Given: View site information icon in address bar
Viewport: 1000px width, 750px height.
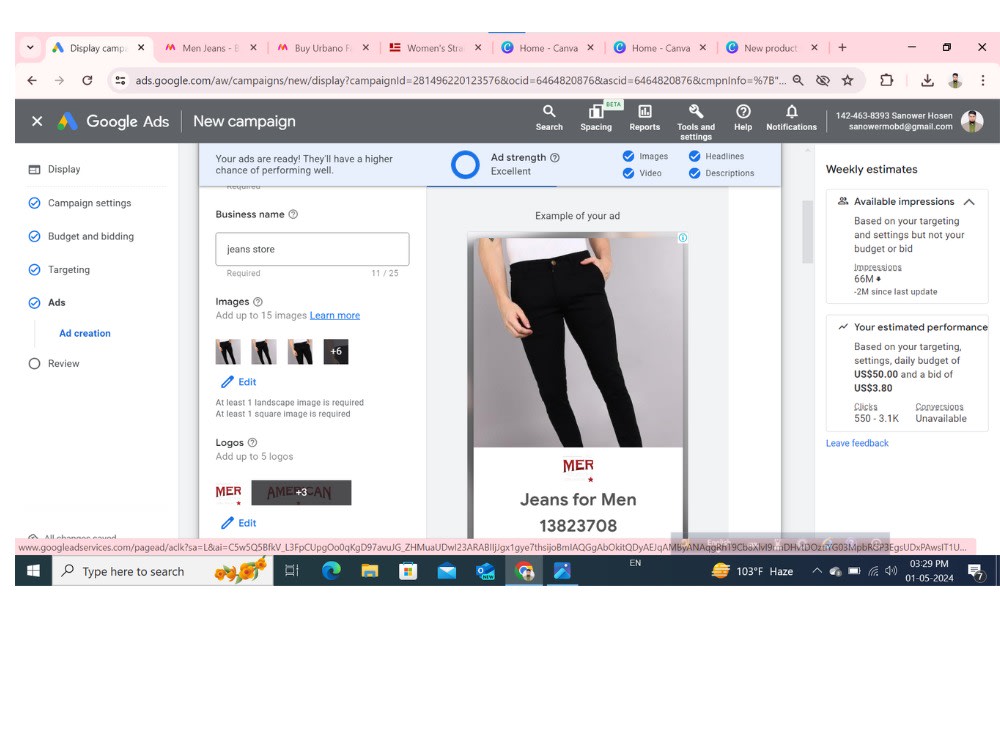Looking at the screenshot, I should pyautogui.click(x=120, y=80).
